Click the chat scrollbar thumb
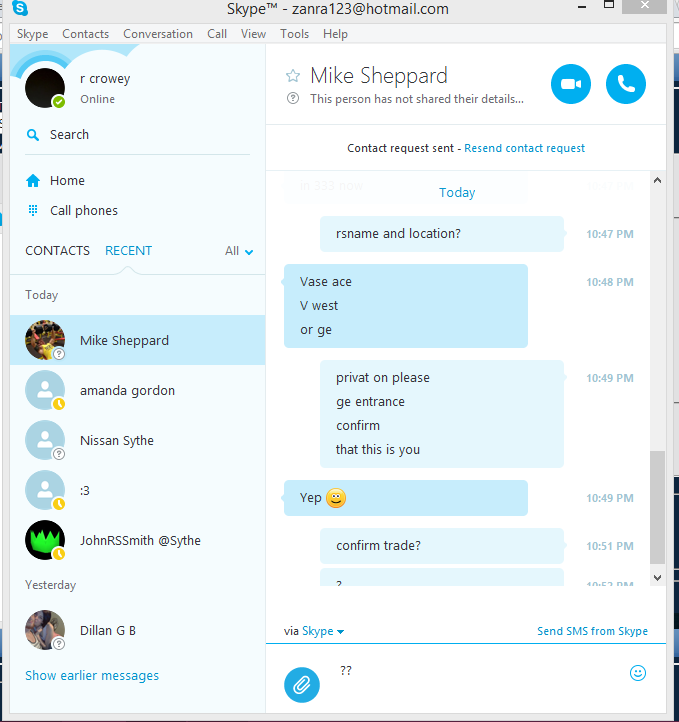This screenshot has width=679, height=722. (x=657, y=507)
